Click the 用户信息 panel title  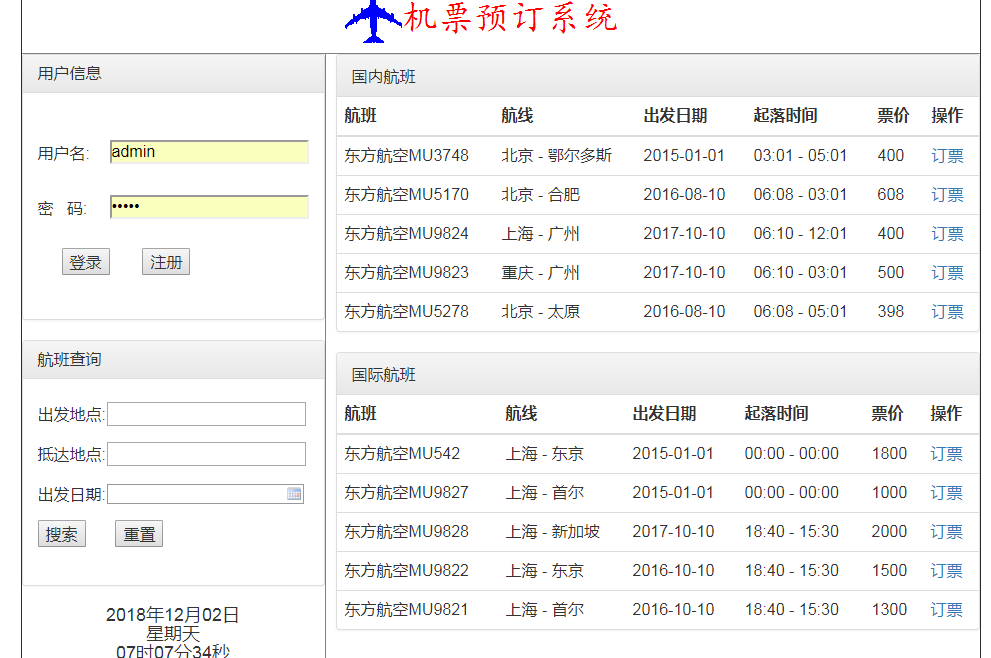[70, 73]
